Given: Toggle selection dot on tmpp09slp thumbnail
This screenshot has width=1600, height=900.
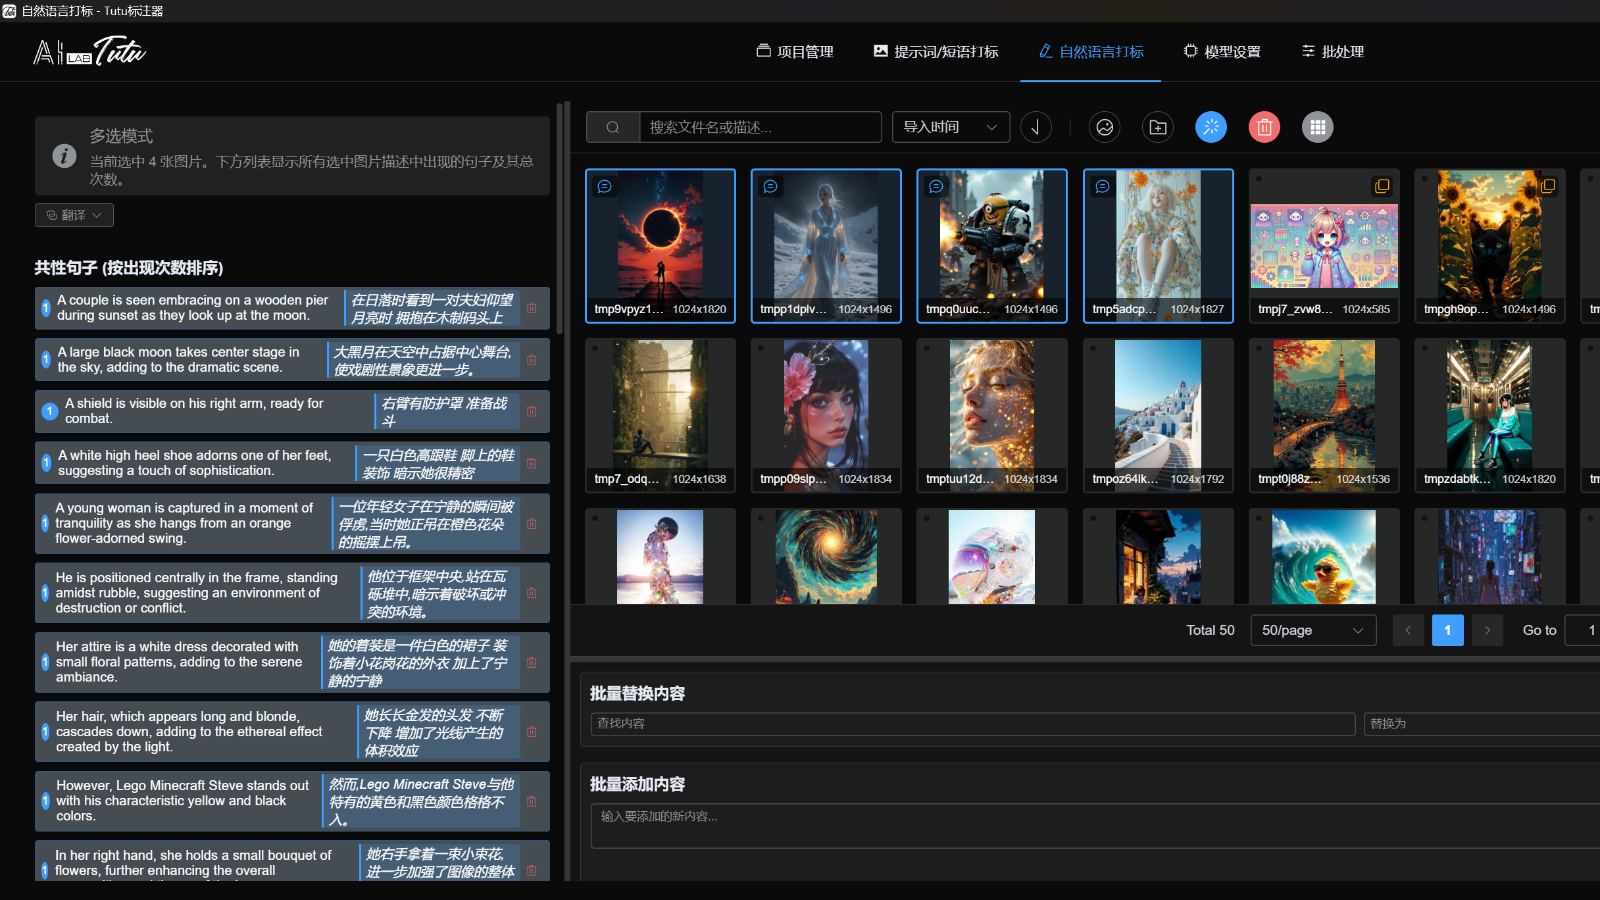Looking at the screenshot, I should 761,349.
